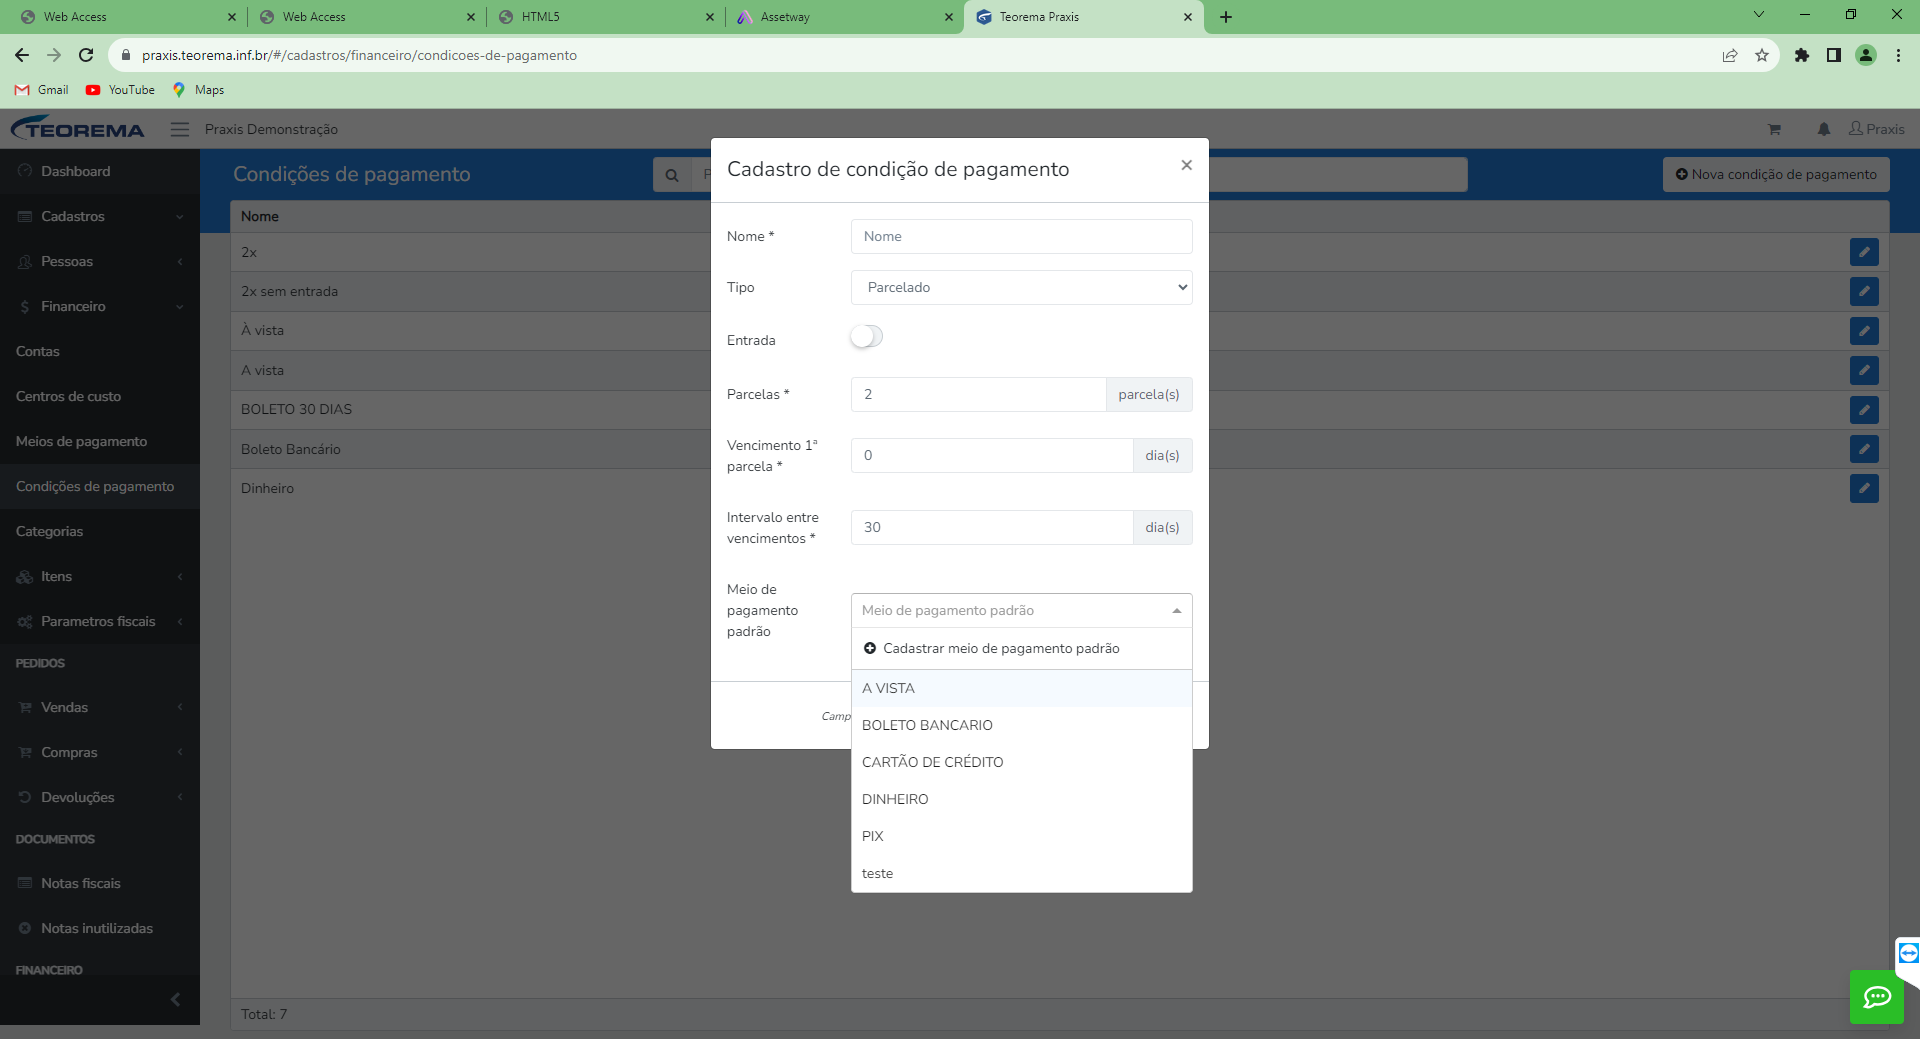Toggle the Entrada switch

(x=867, y=337)
